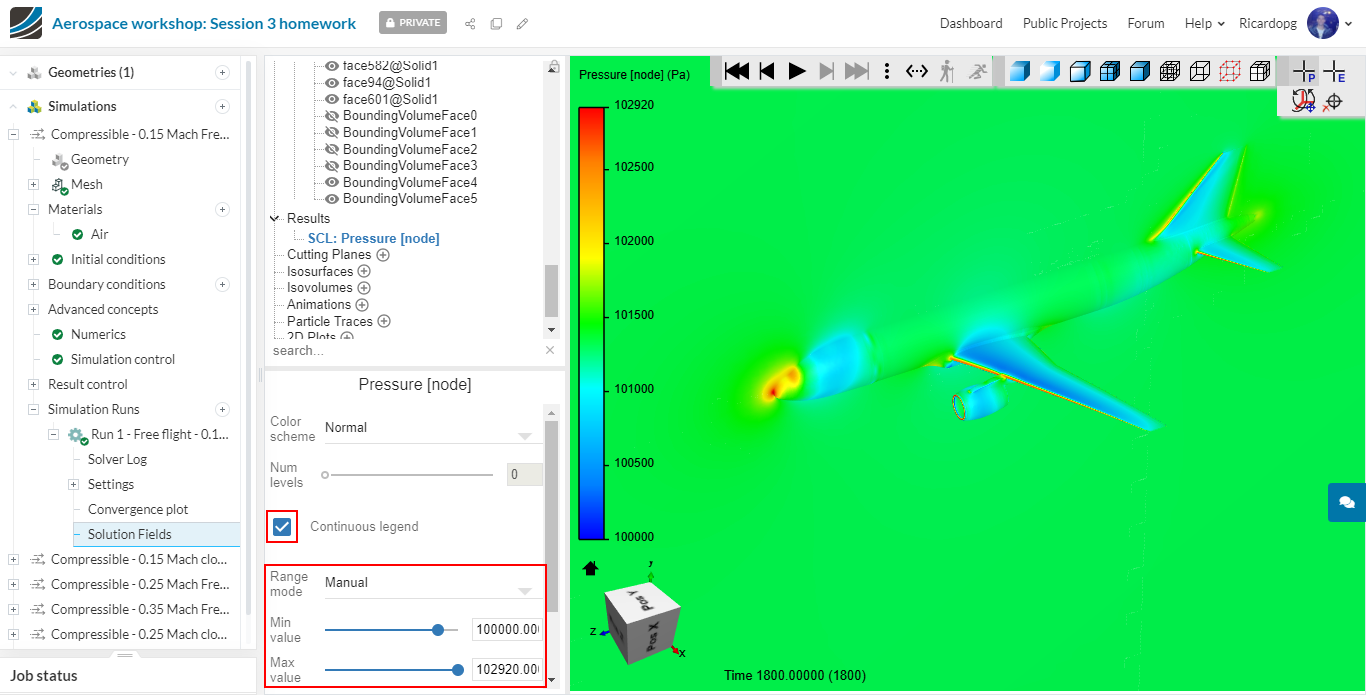
Task: Select the light smooth-shaded cube render mode
Action: 1049,71
